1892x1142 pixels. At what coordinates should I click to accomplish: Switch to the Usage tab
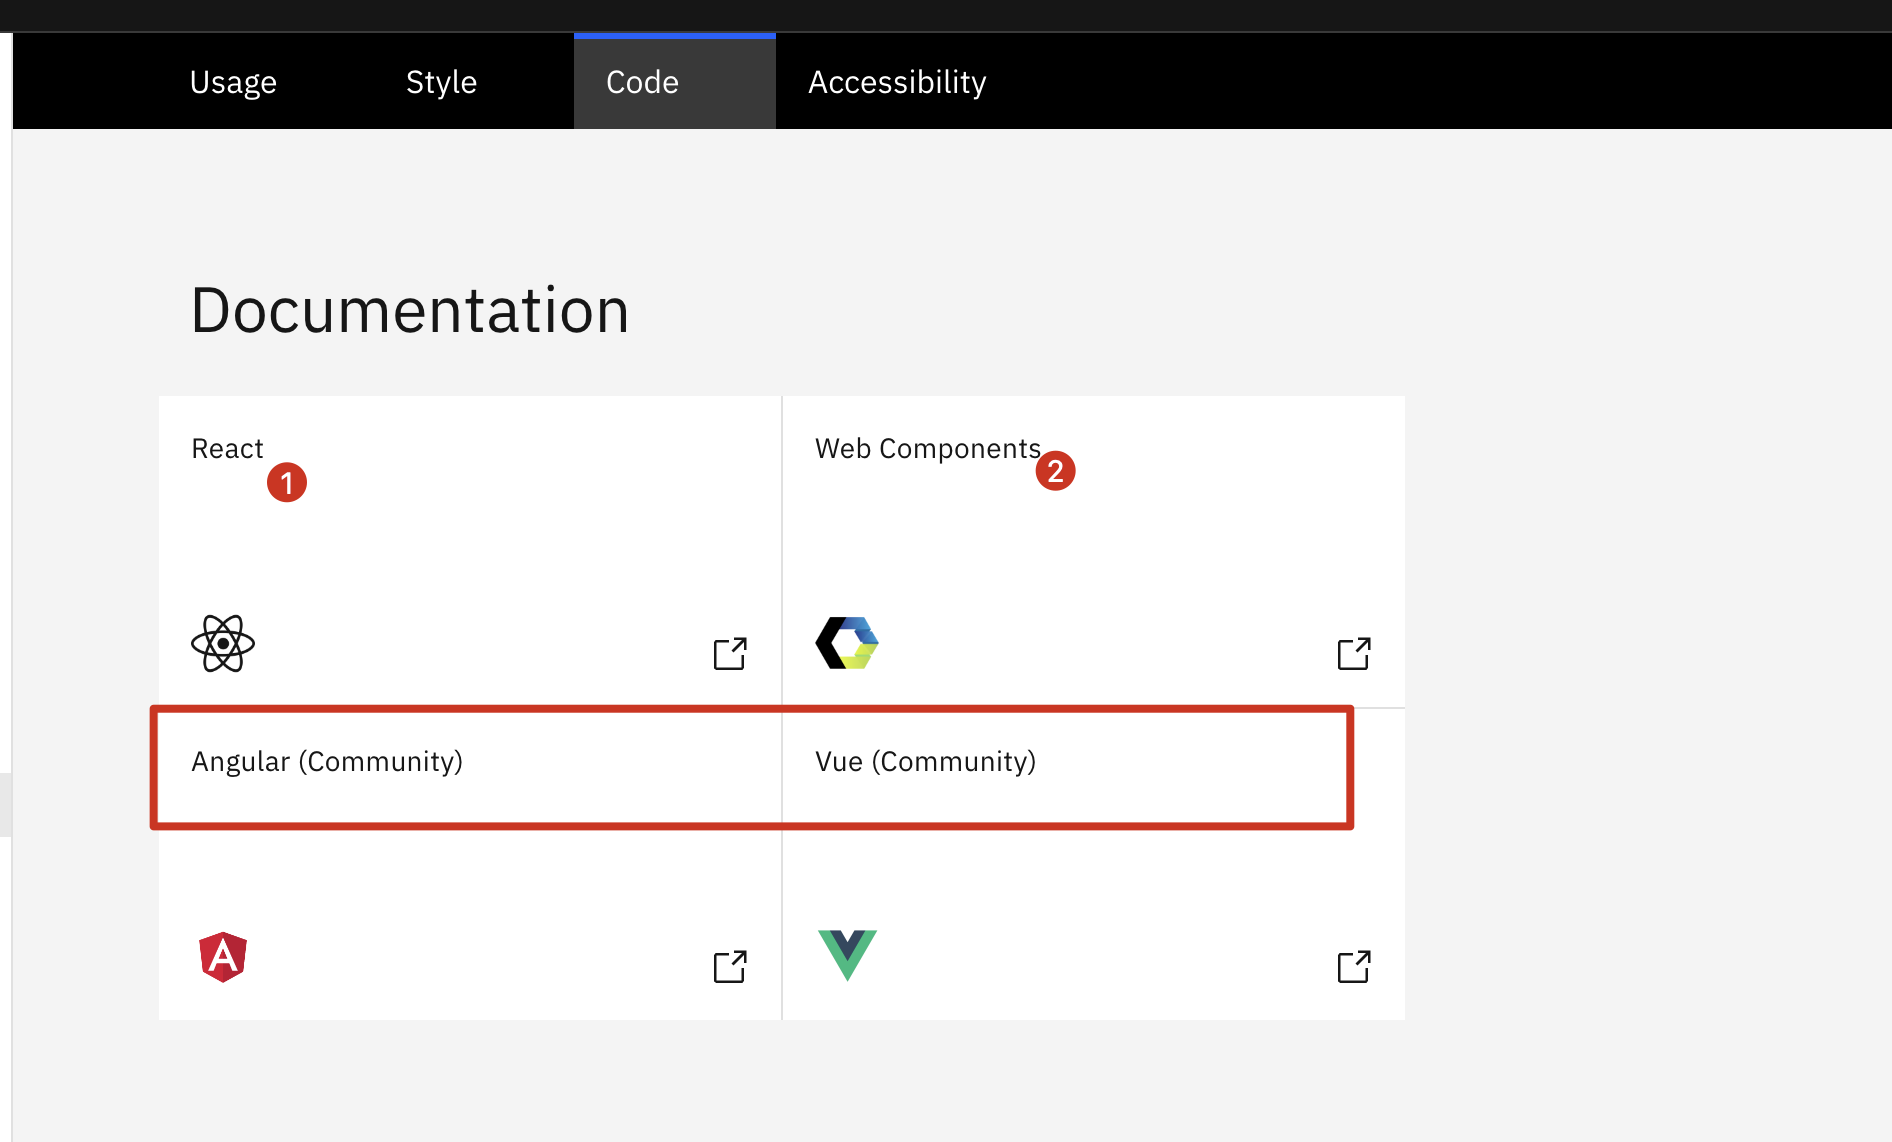click(233, 82)
